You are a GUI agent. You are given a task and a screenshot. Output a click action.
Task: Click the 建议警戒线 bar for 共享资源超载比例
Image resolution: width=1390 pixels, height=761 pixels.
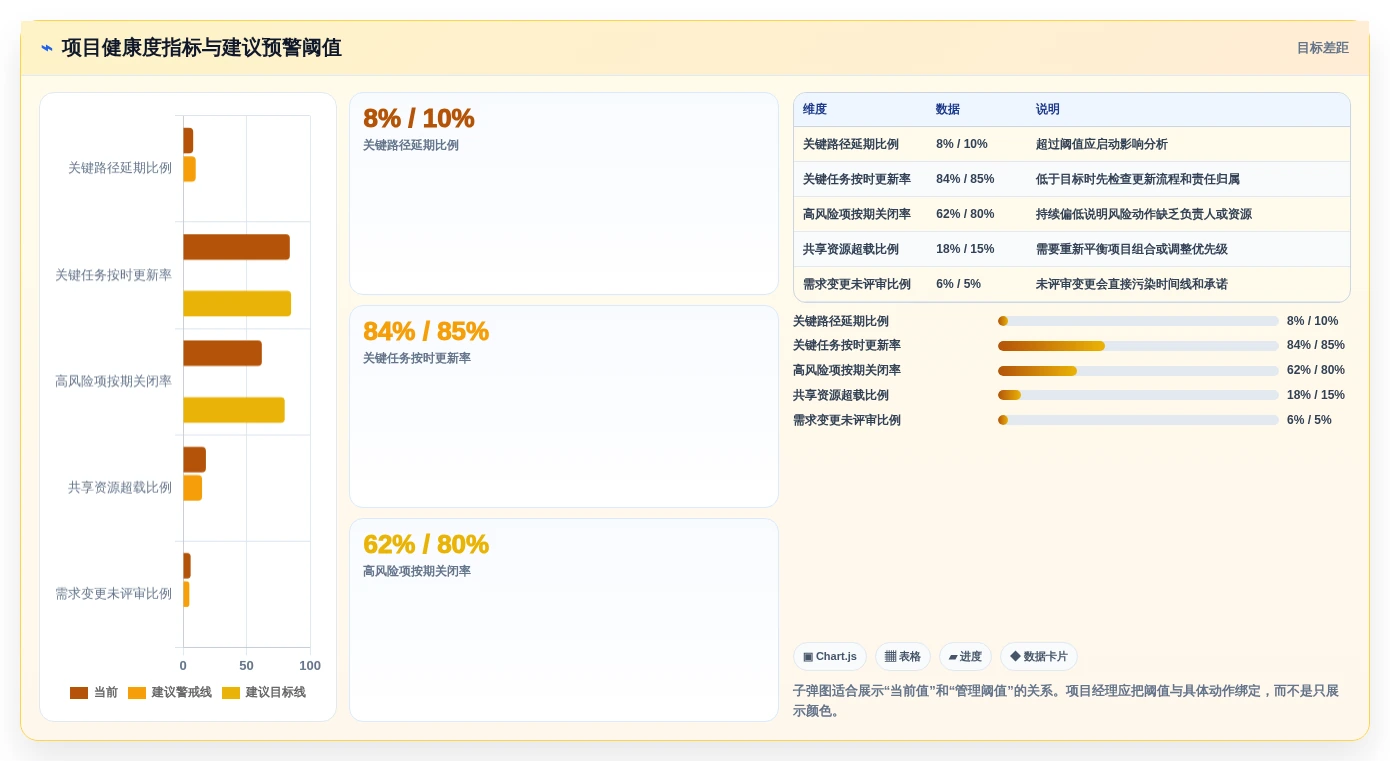click(192, 488)
